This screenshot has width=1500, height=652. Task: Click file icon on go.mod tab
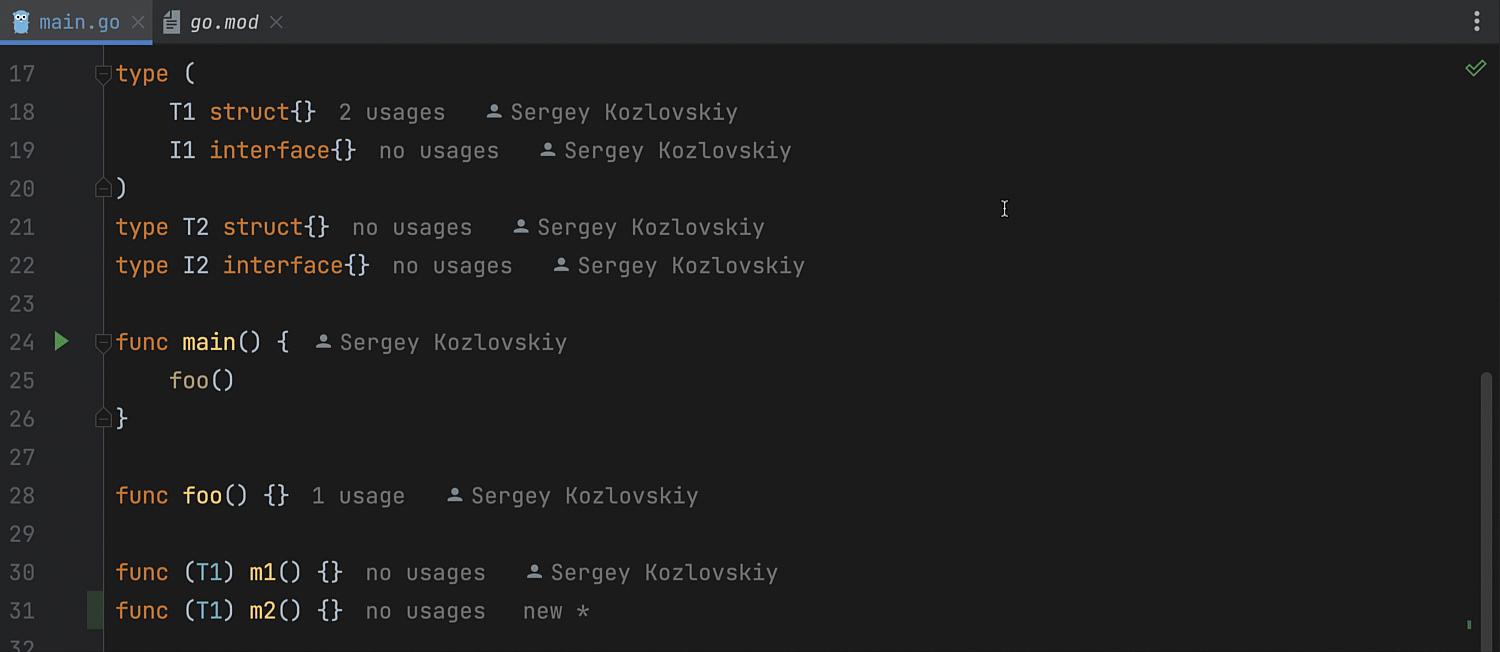172,22
